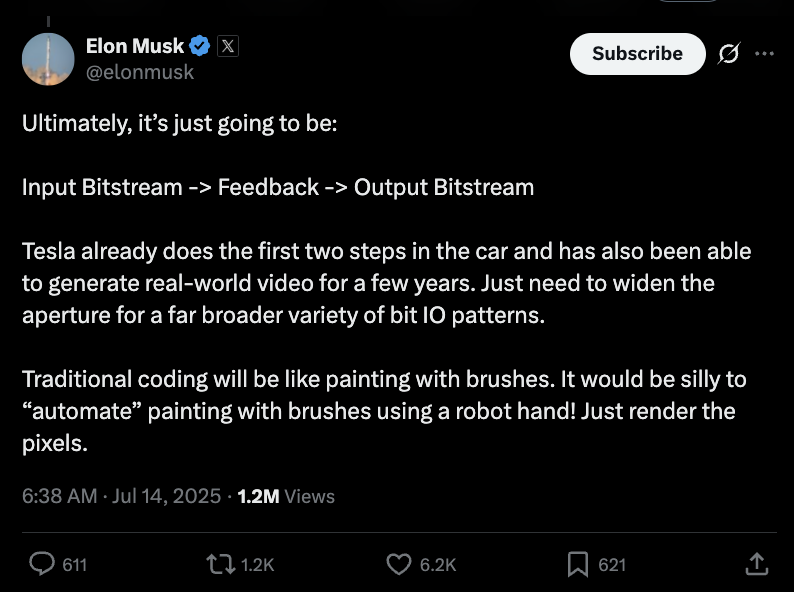Click the X affiliation badge beside the name
Viewport: 794px width, 592px height.
click(x=228, y=46)
